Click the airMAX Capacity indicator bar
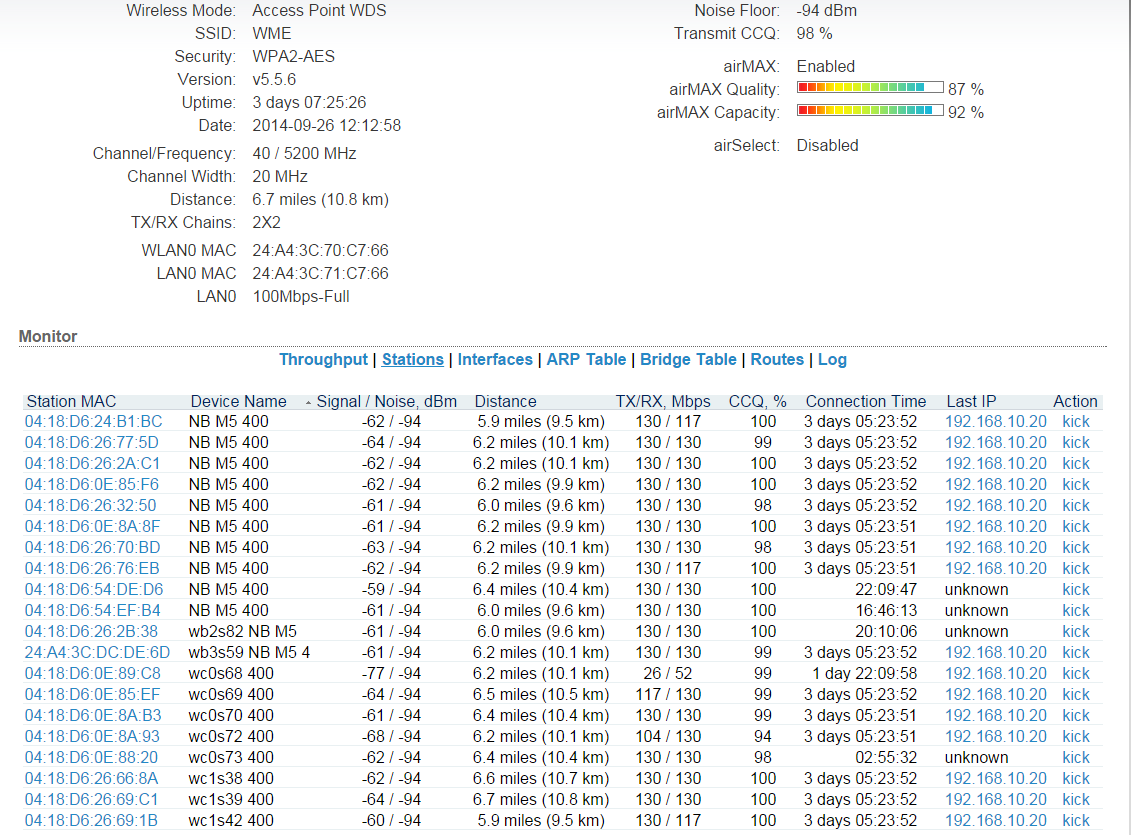The width and height of the screenshot is (1131, 835). pos(870,111)
